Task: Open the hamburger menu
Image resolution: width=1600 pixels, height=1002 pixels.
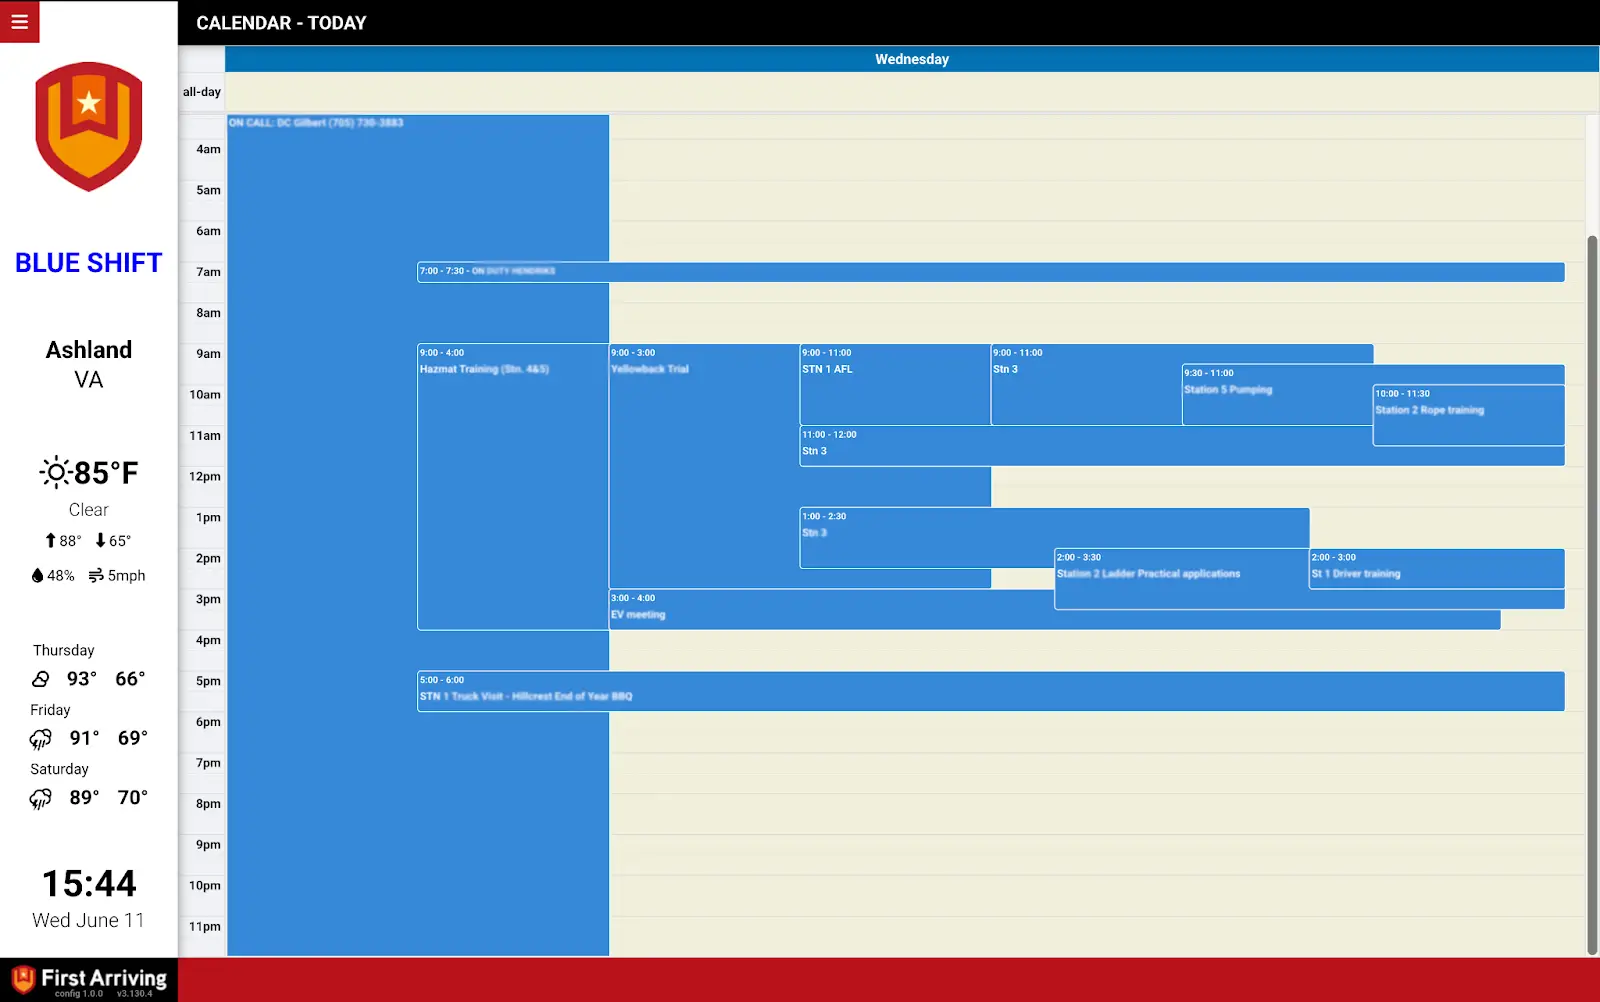Action: 19,21
